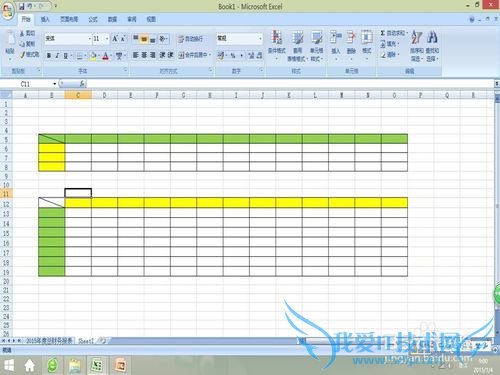Increase font size with the large A
This screenshot has width=500, height=375.
tap(115, 39)
